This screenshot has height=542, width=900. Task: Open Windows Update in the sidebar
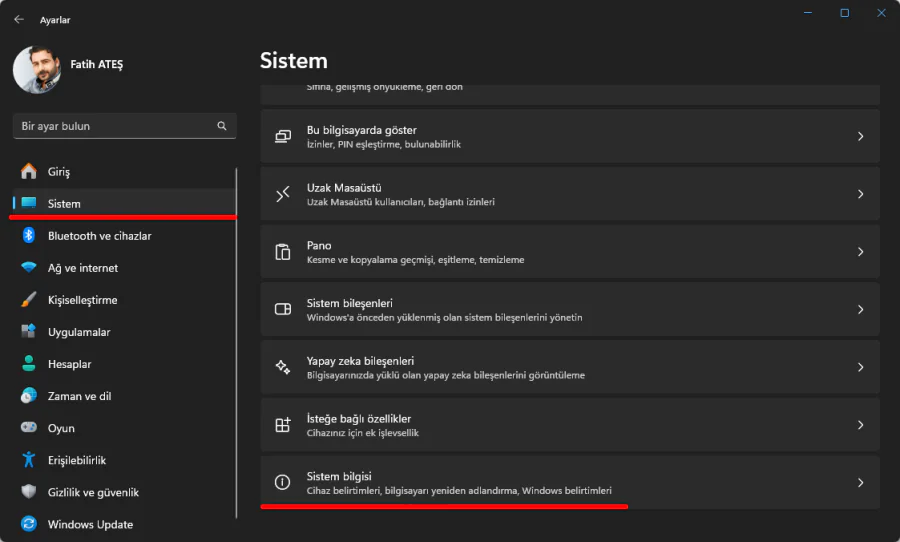pos(124,525)
